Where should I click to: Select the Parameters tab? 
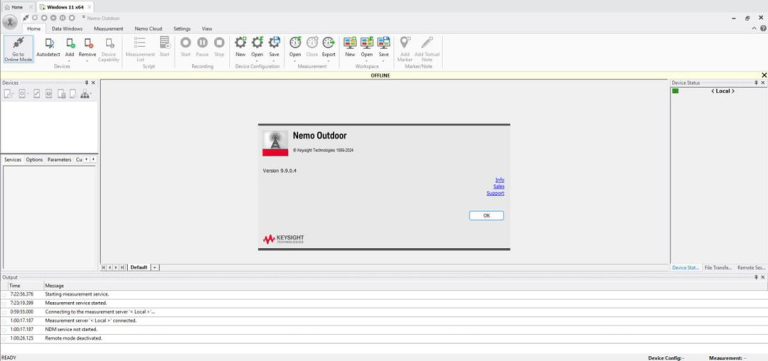click(x=59, y=160)
